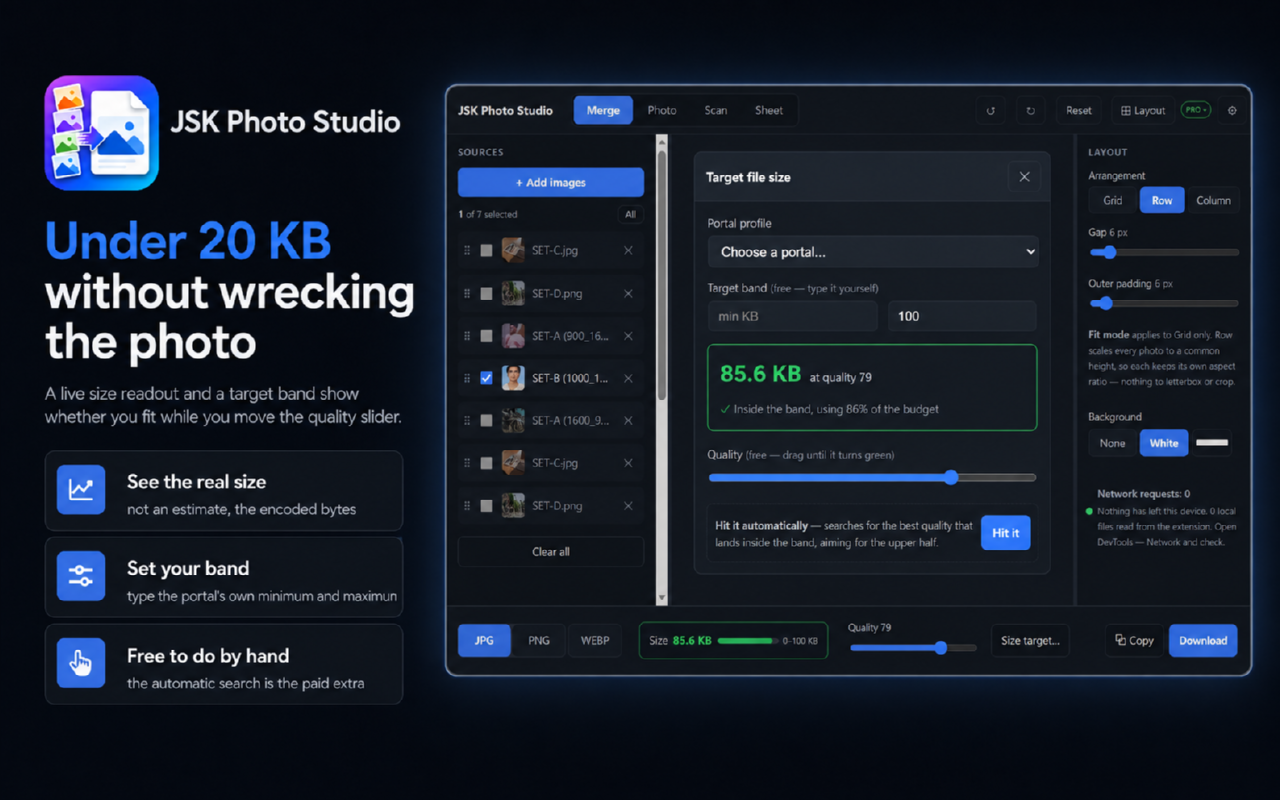This screenshot has width=1280, height=800.
Task: Uncheck the SET-B (1000_1... checkbox
Action: coord(486,378)
